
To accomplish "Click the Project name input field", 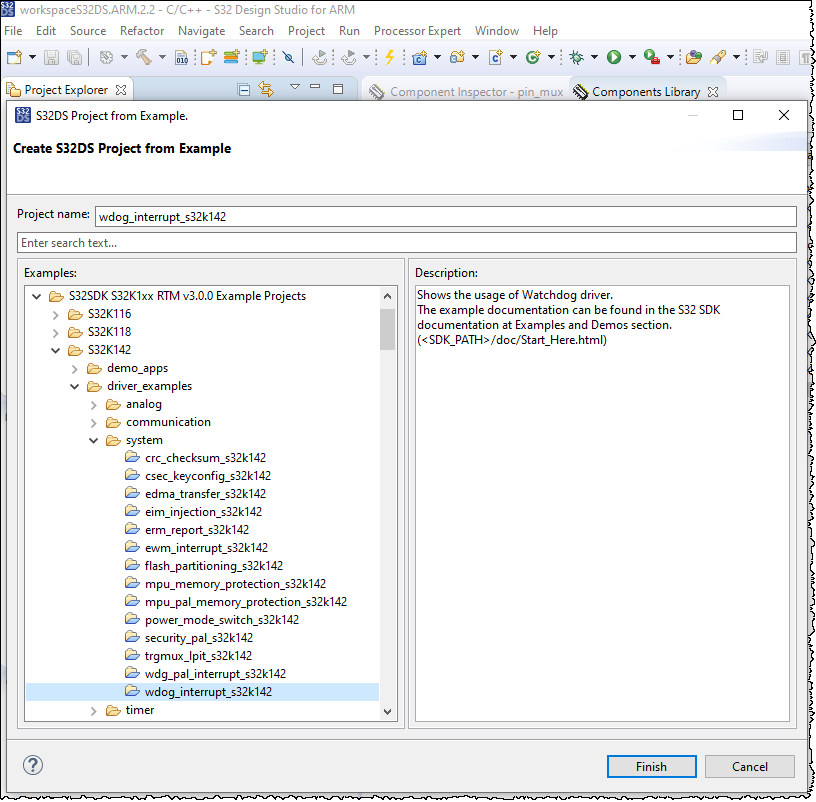I will coord(445,217).
